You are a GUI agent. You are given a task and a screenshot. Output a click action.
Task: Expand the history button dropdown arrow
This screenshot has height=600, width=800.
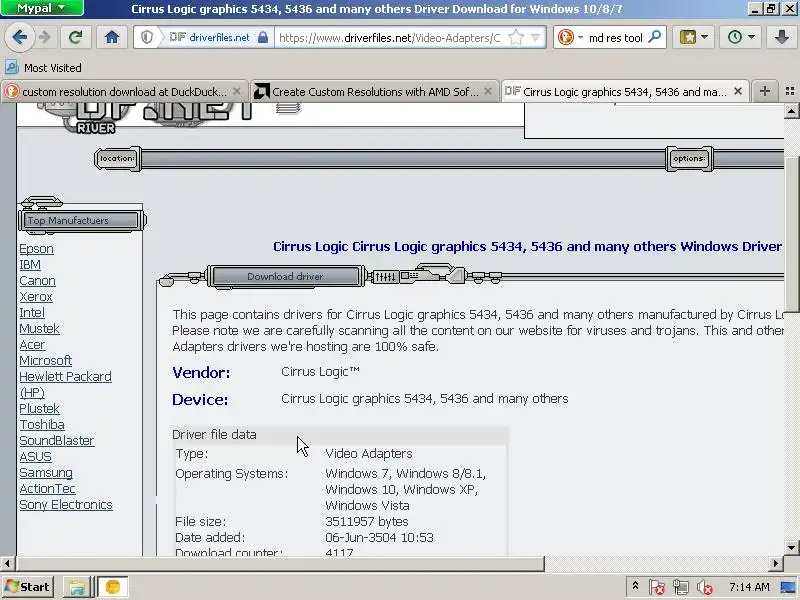[x=752, y=37]
